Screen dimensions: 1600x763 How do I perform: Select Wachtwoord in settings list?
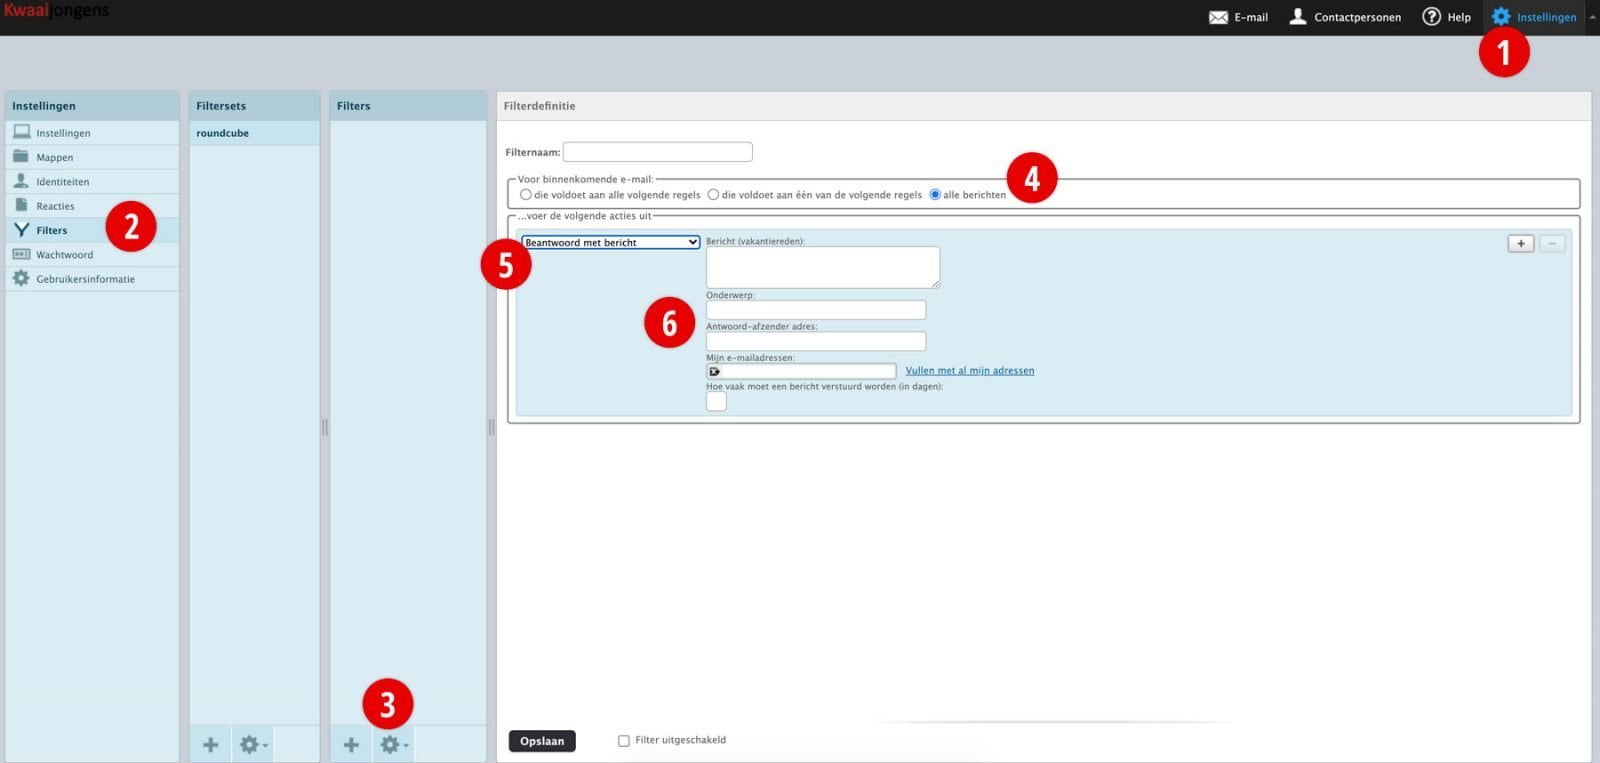click(x=64, y=255)
